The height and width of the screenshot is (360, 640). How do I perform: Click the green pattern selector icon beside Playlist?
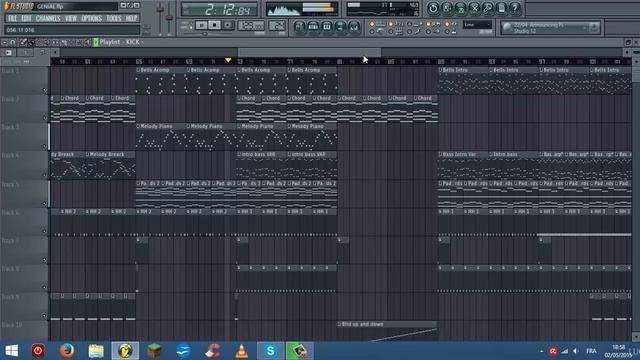(x=96, y=42)
